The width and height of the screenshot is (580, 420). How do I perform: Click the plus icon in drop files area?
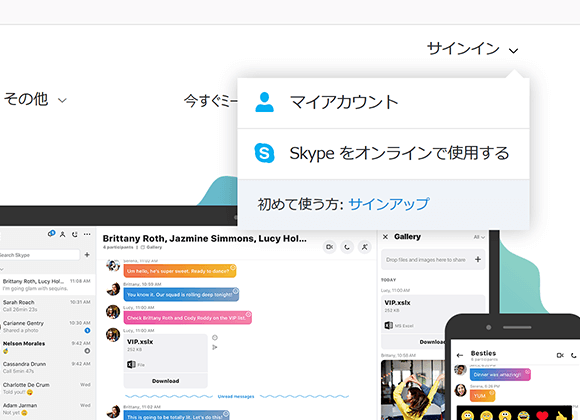point(478,259)
